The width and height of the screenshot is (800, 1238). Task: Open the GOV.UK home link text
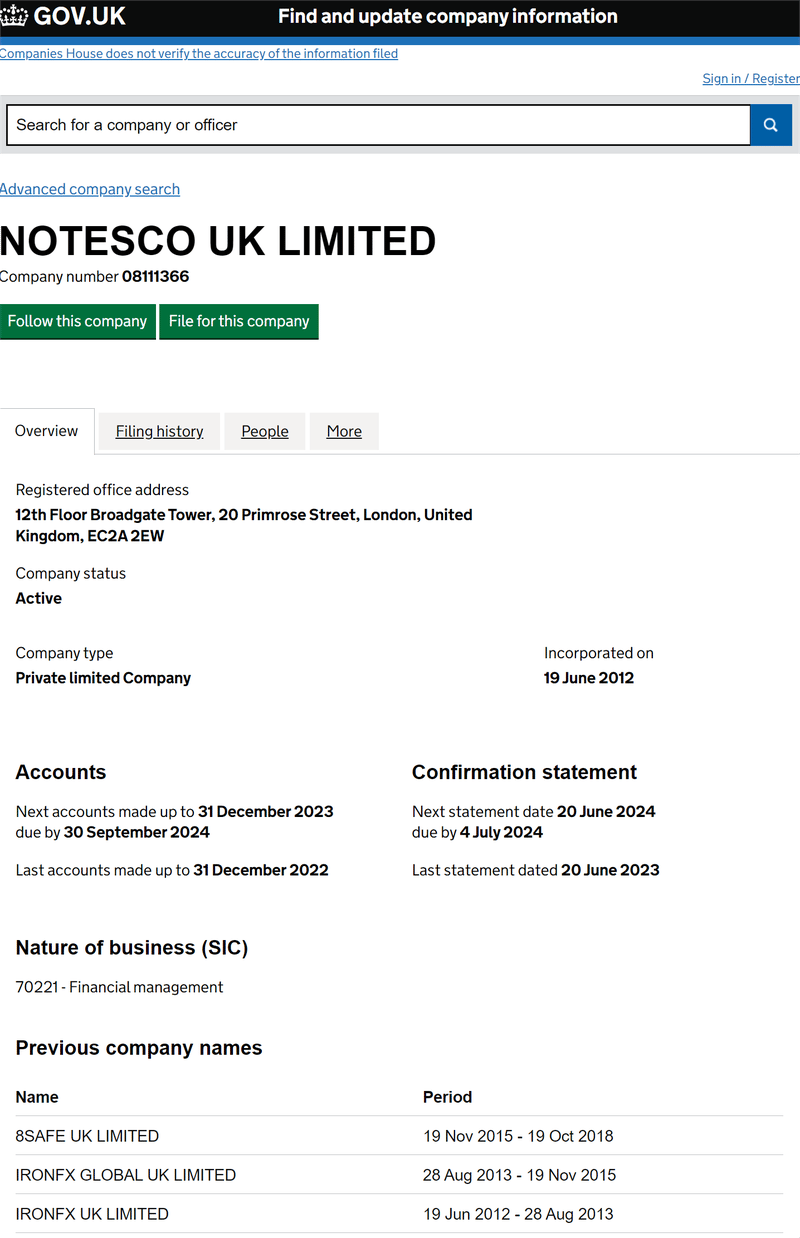click(x=80, y=16)
